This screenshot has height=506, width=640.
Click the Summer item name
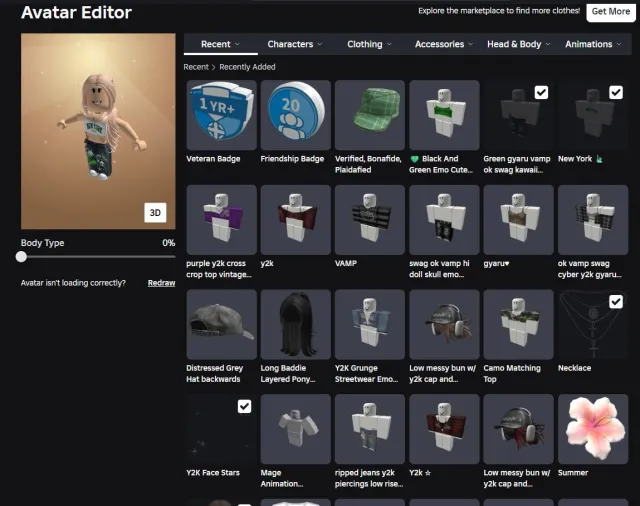point(573,473)
